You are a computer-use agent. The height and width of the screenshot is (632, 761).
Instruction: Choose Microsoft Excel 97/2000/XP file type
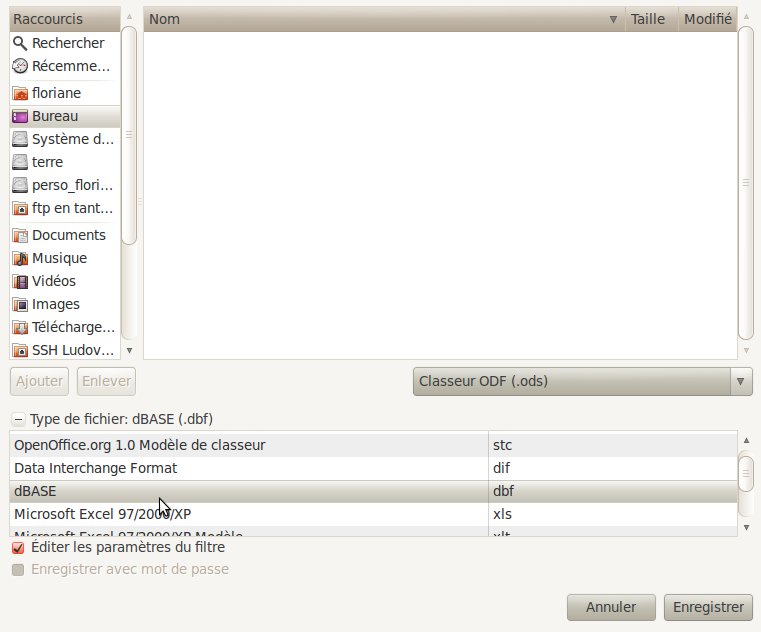249,514
